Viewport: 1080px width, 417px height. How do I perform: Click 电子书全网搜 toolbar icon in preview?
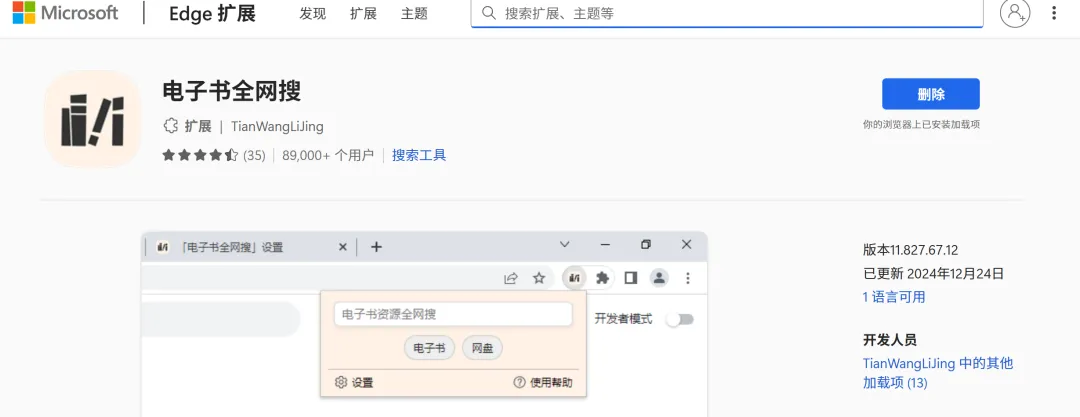click(574, 278)
